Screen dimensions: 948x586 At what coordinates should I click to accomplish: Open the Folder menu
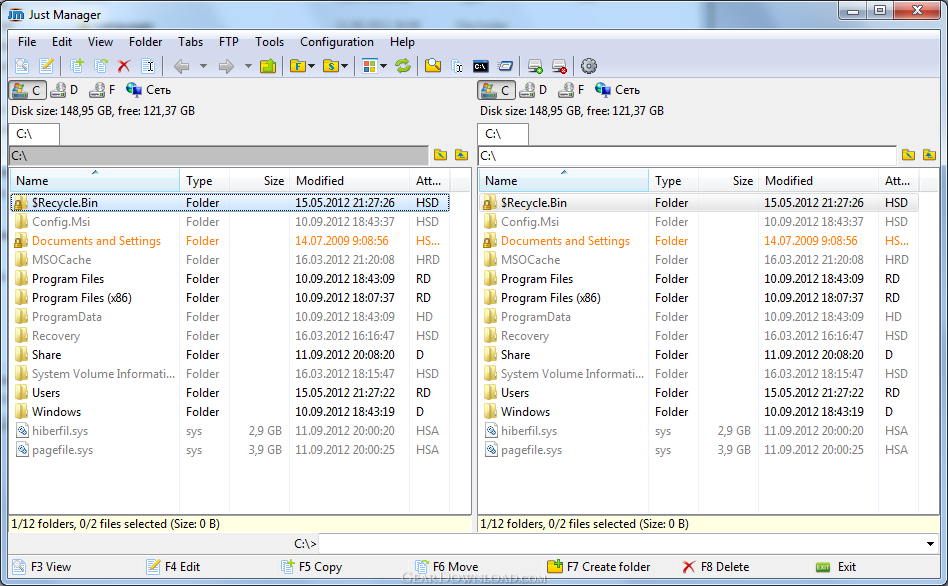tap(145, 42)
